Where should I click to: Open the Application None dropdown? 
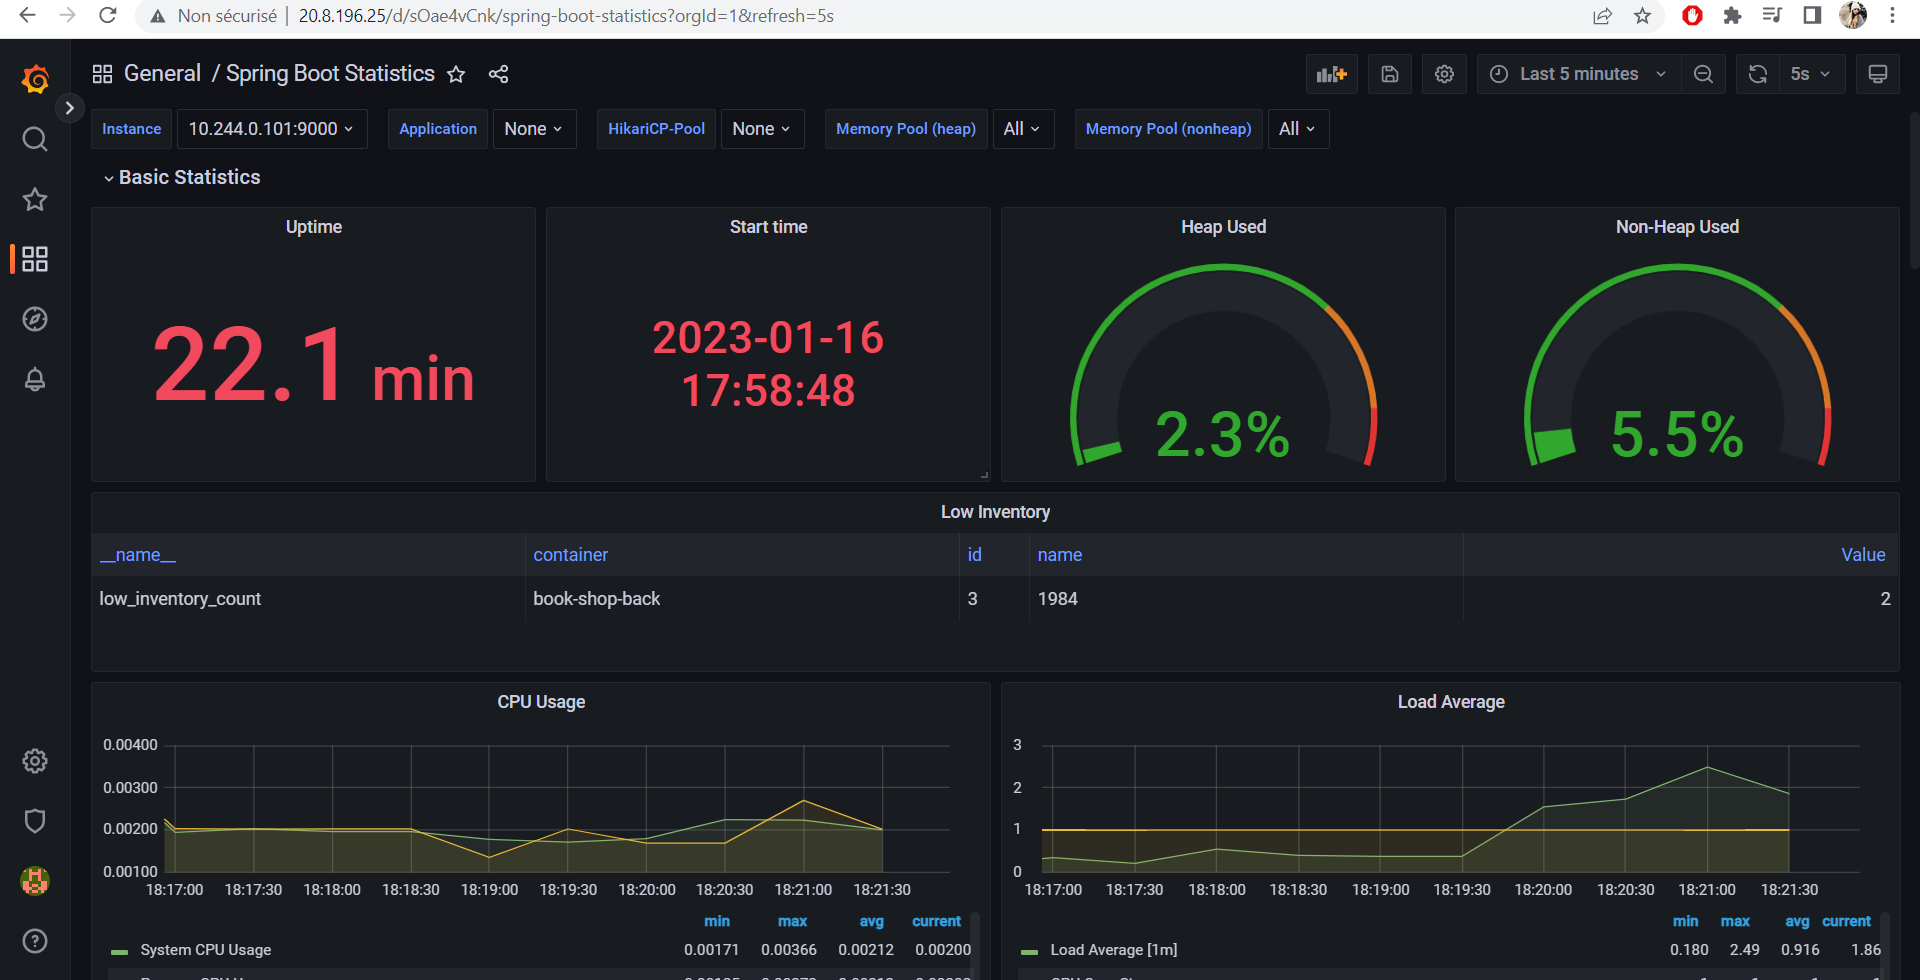(534, 129)
